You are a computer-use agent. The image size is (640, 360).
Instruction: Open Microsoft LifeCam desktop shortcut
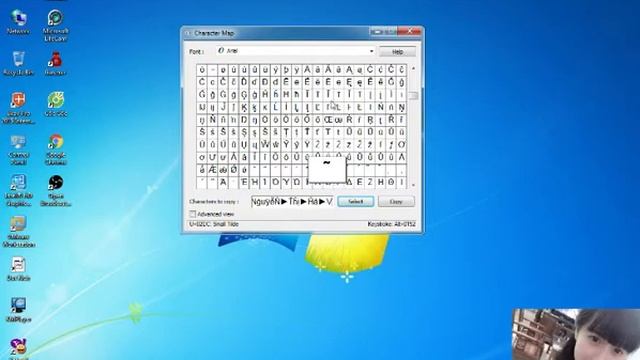(55, 25)
